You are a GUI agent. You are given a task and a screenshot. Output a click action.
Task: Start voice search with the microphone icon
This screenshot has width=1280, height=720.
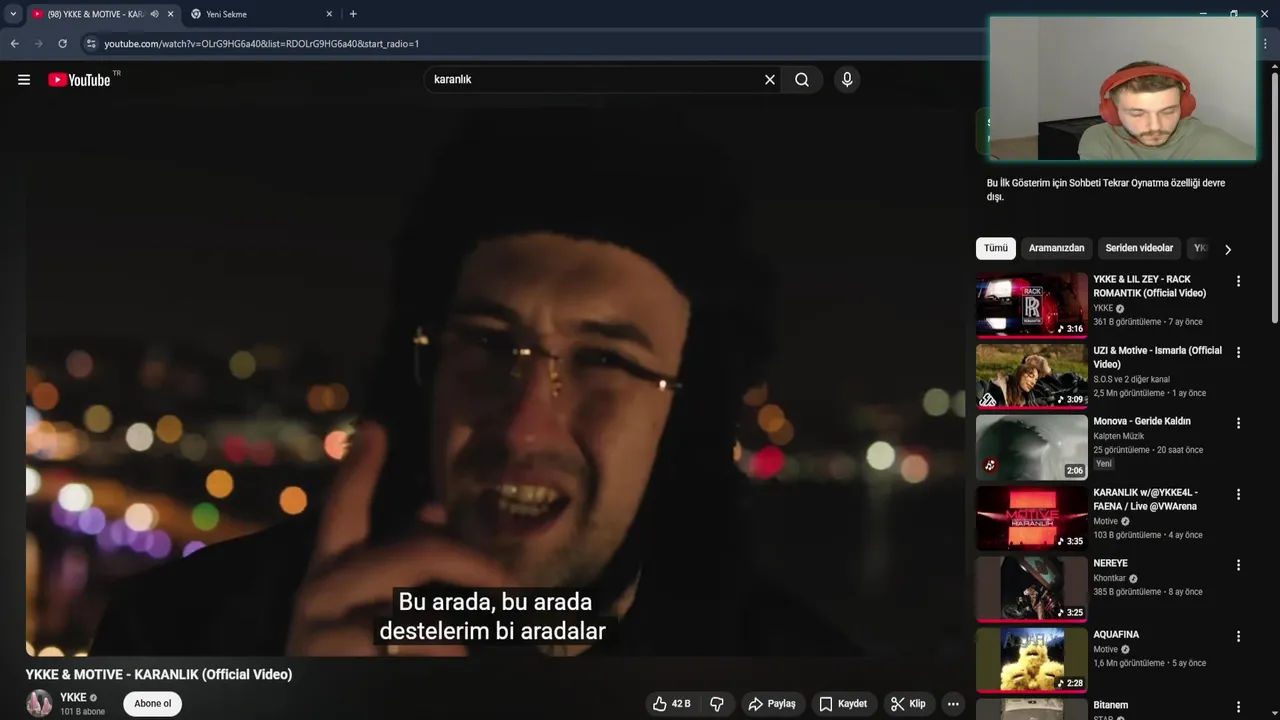[847, 80]
